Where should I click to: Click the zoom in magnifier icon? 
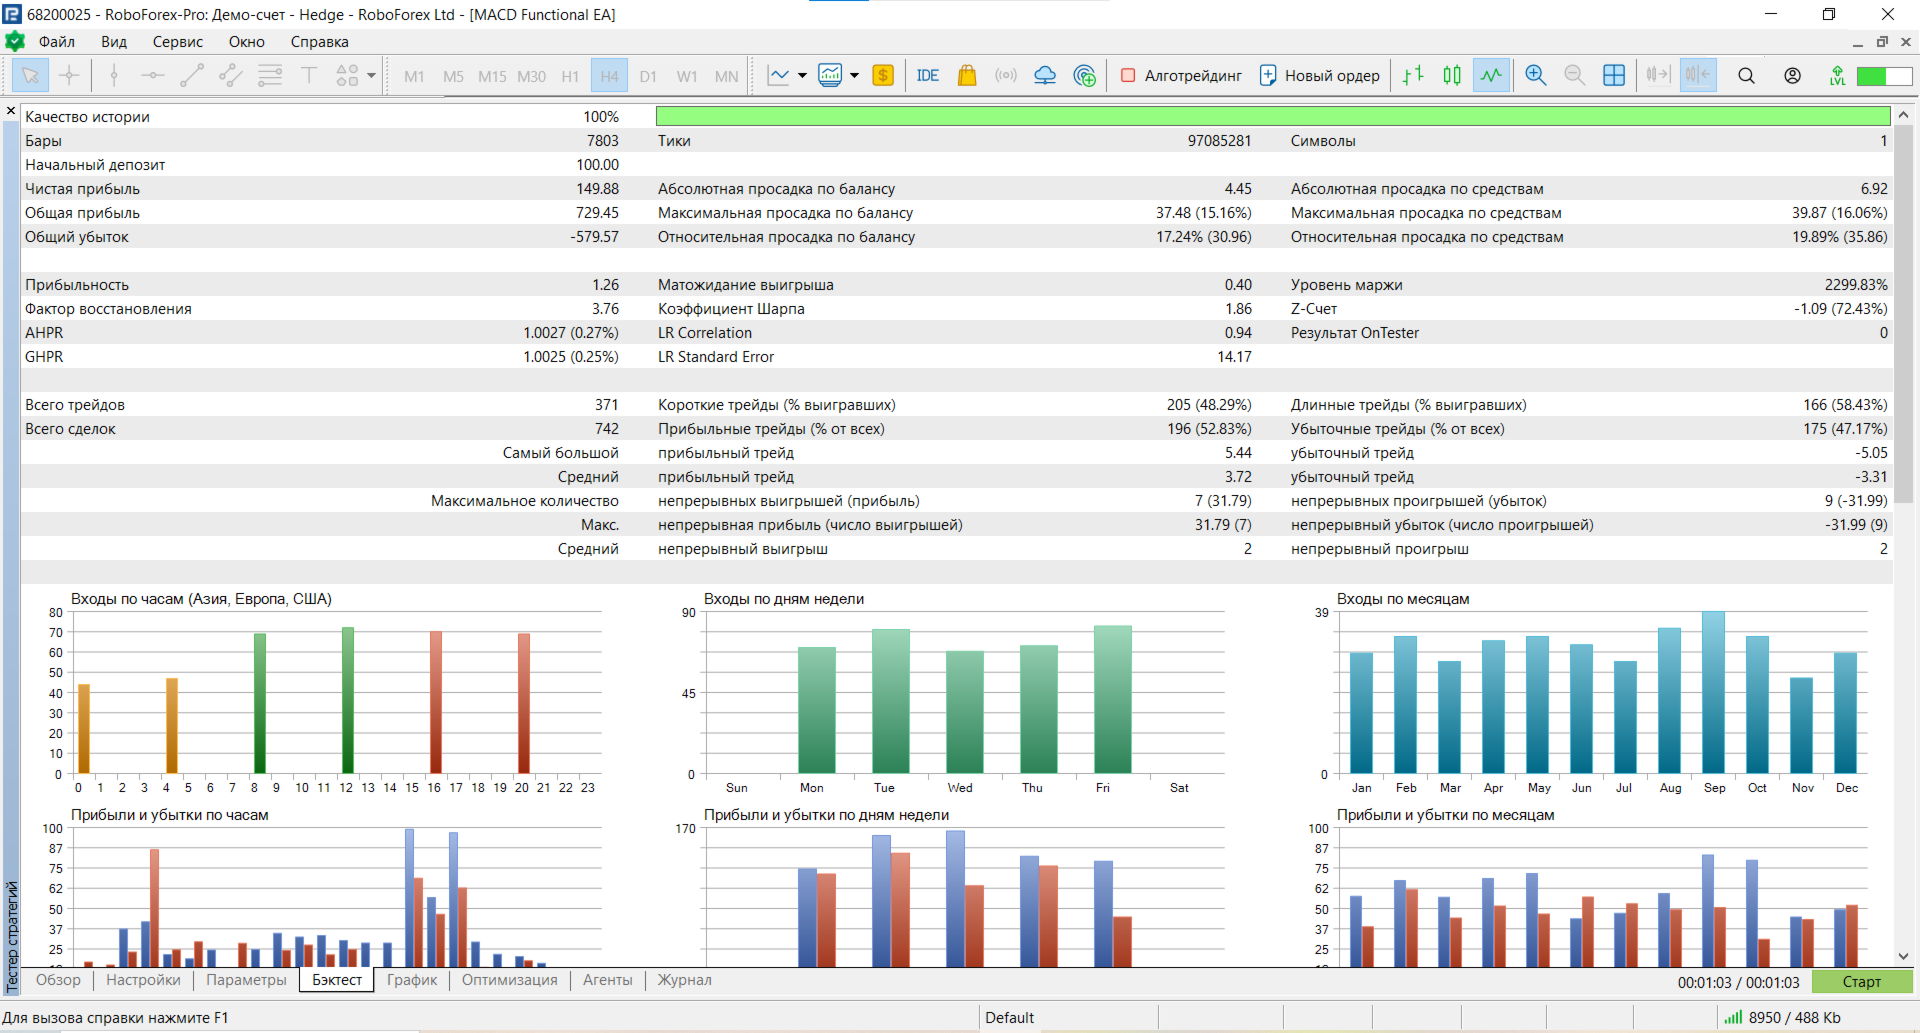1535,76
